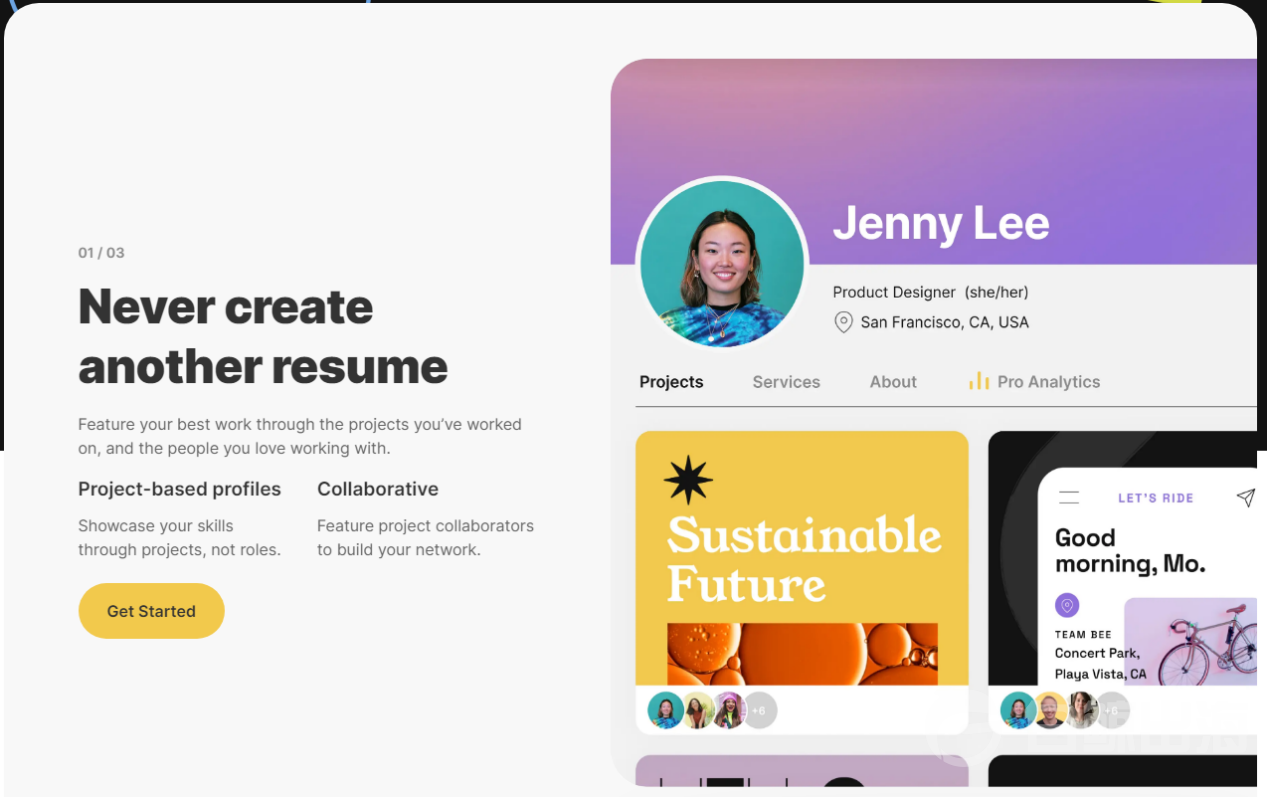Click the orange bubbles image
Viewport: 1267px width, 797px height.
point(802,653)
